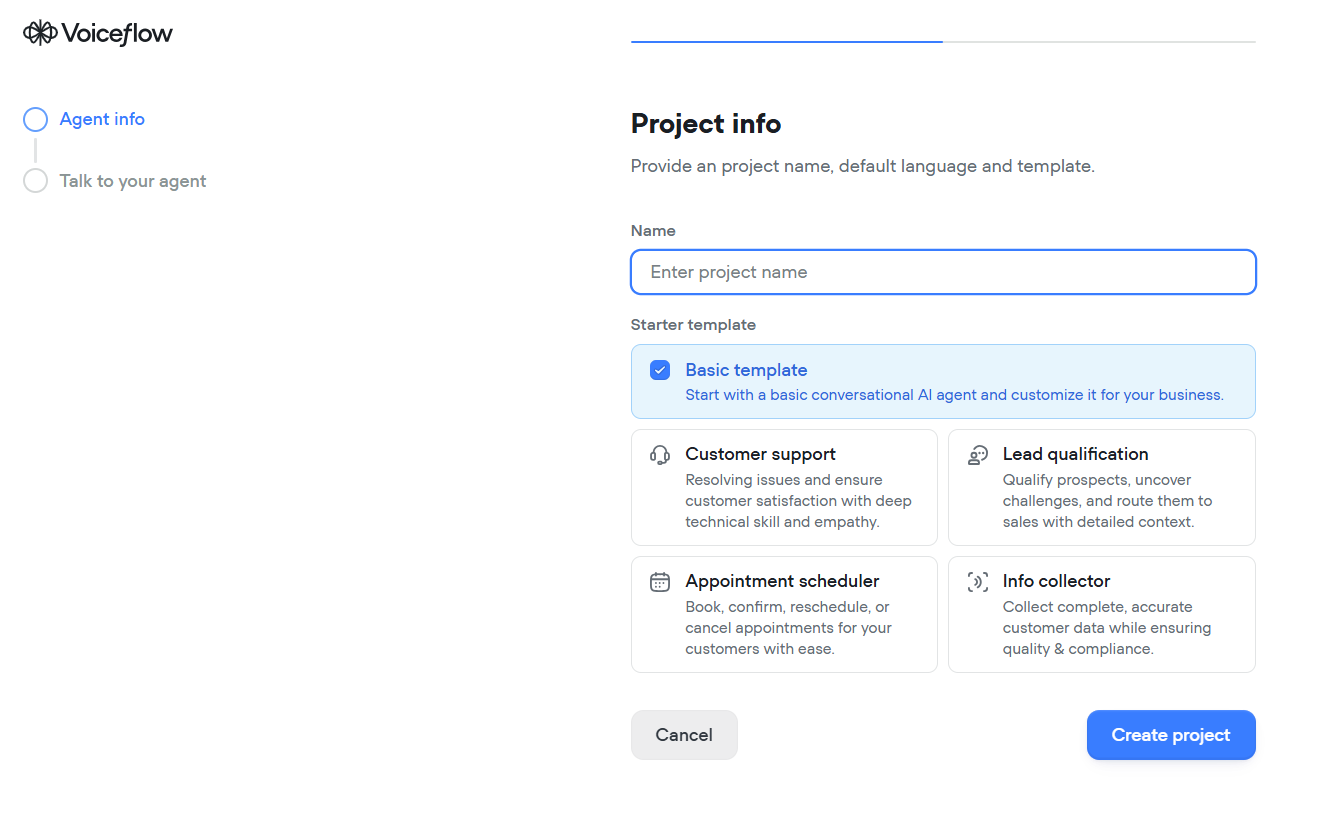This screenshot has height=839, width=1334.
Task: Go to Talk to your agent step
Action: click(133, 181)
